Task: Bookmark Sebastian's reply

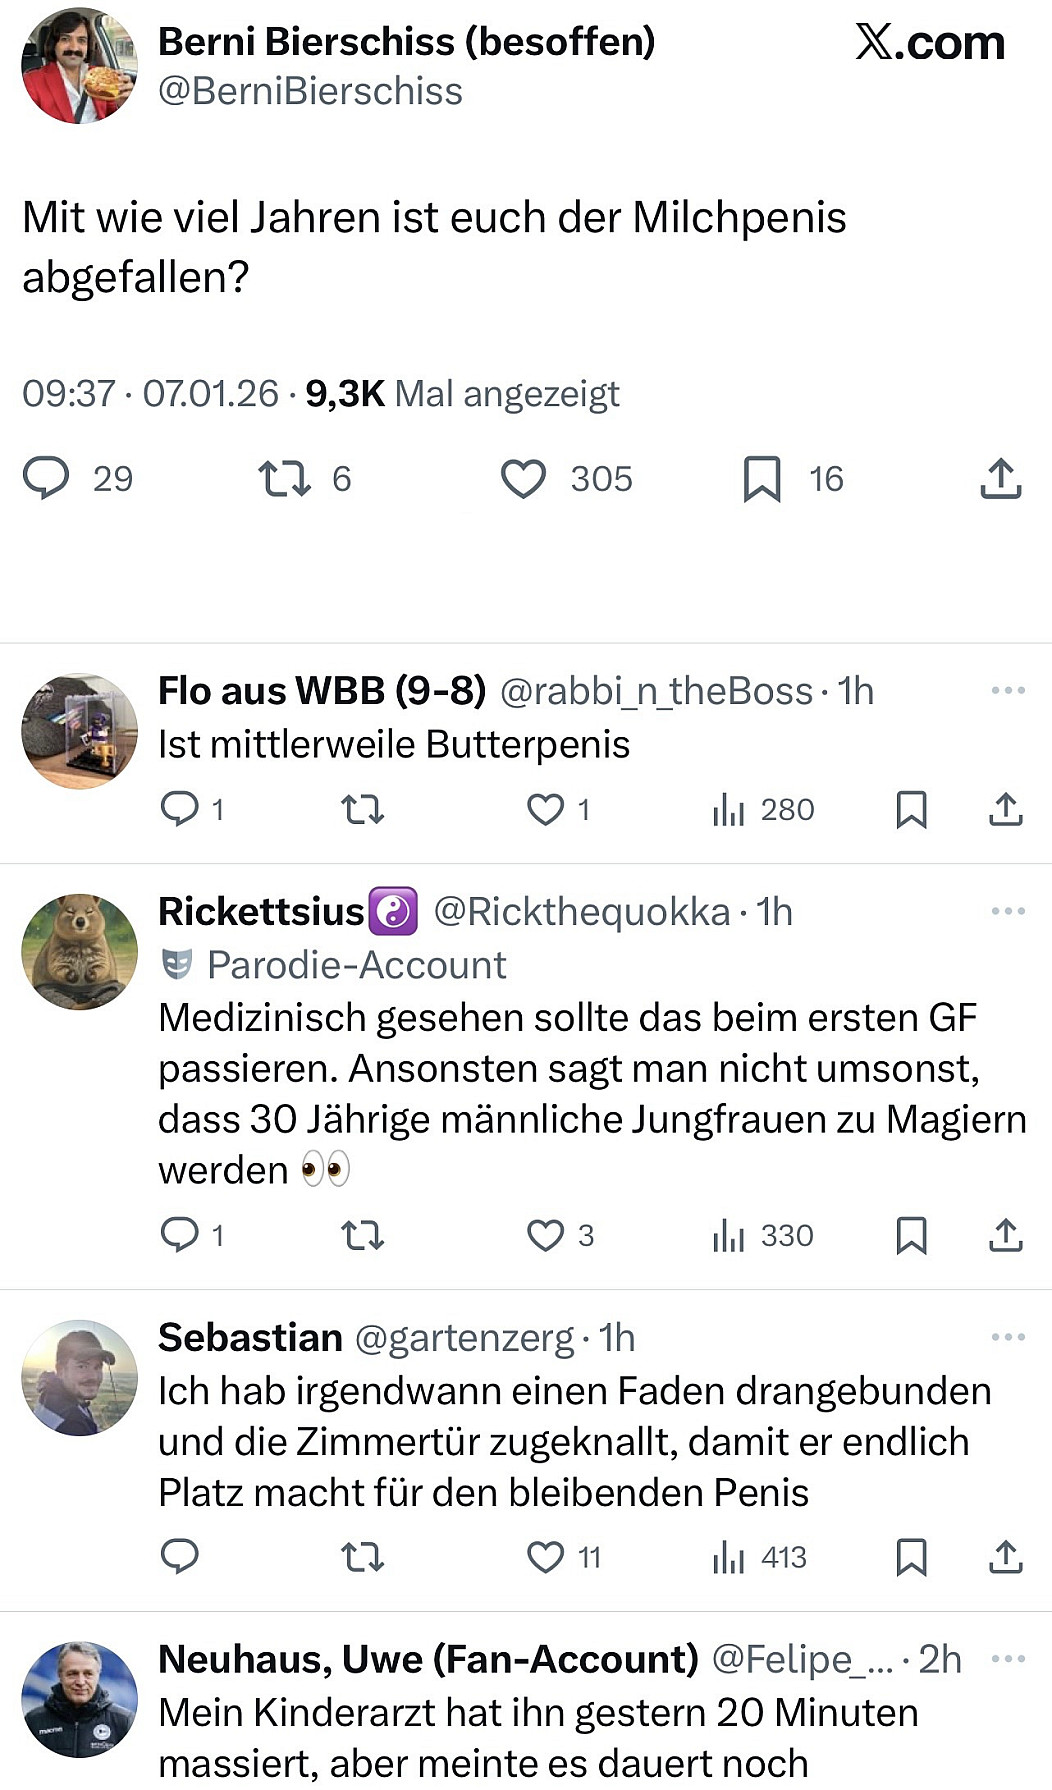Action: (911, 1557)
